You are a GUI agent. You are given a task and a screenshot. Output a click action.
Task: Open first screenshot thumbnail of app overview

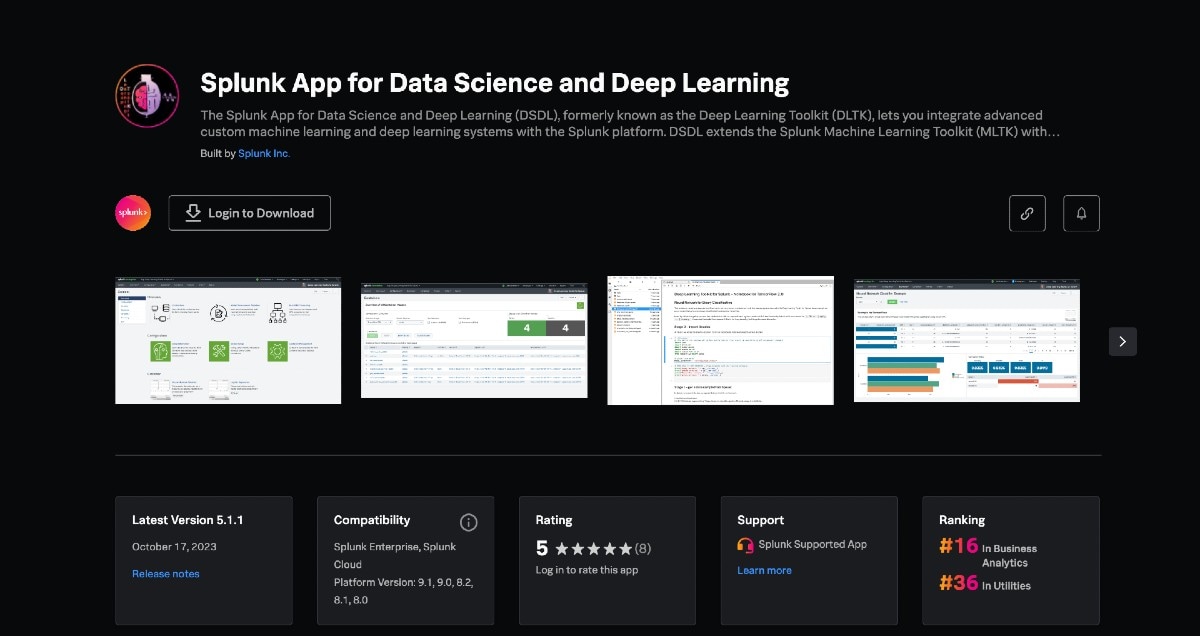(x=228, y=341)
